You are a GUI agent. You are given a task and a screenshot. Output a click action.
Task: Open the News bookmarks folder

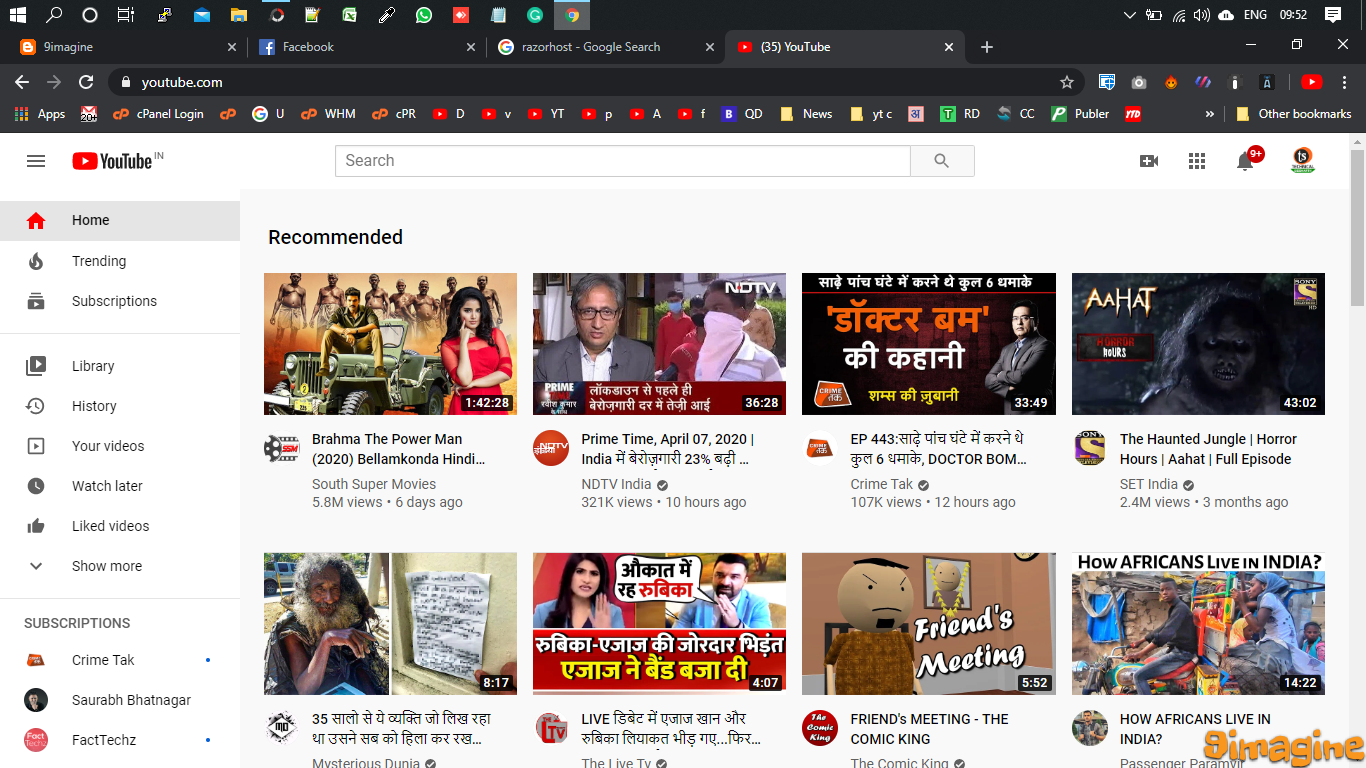click(806, 114)
